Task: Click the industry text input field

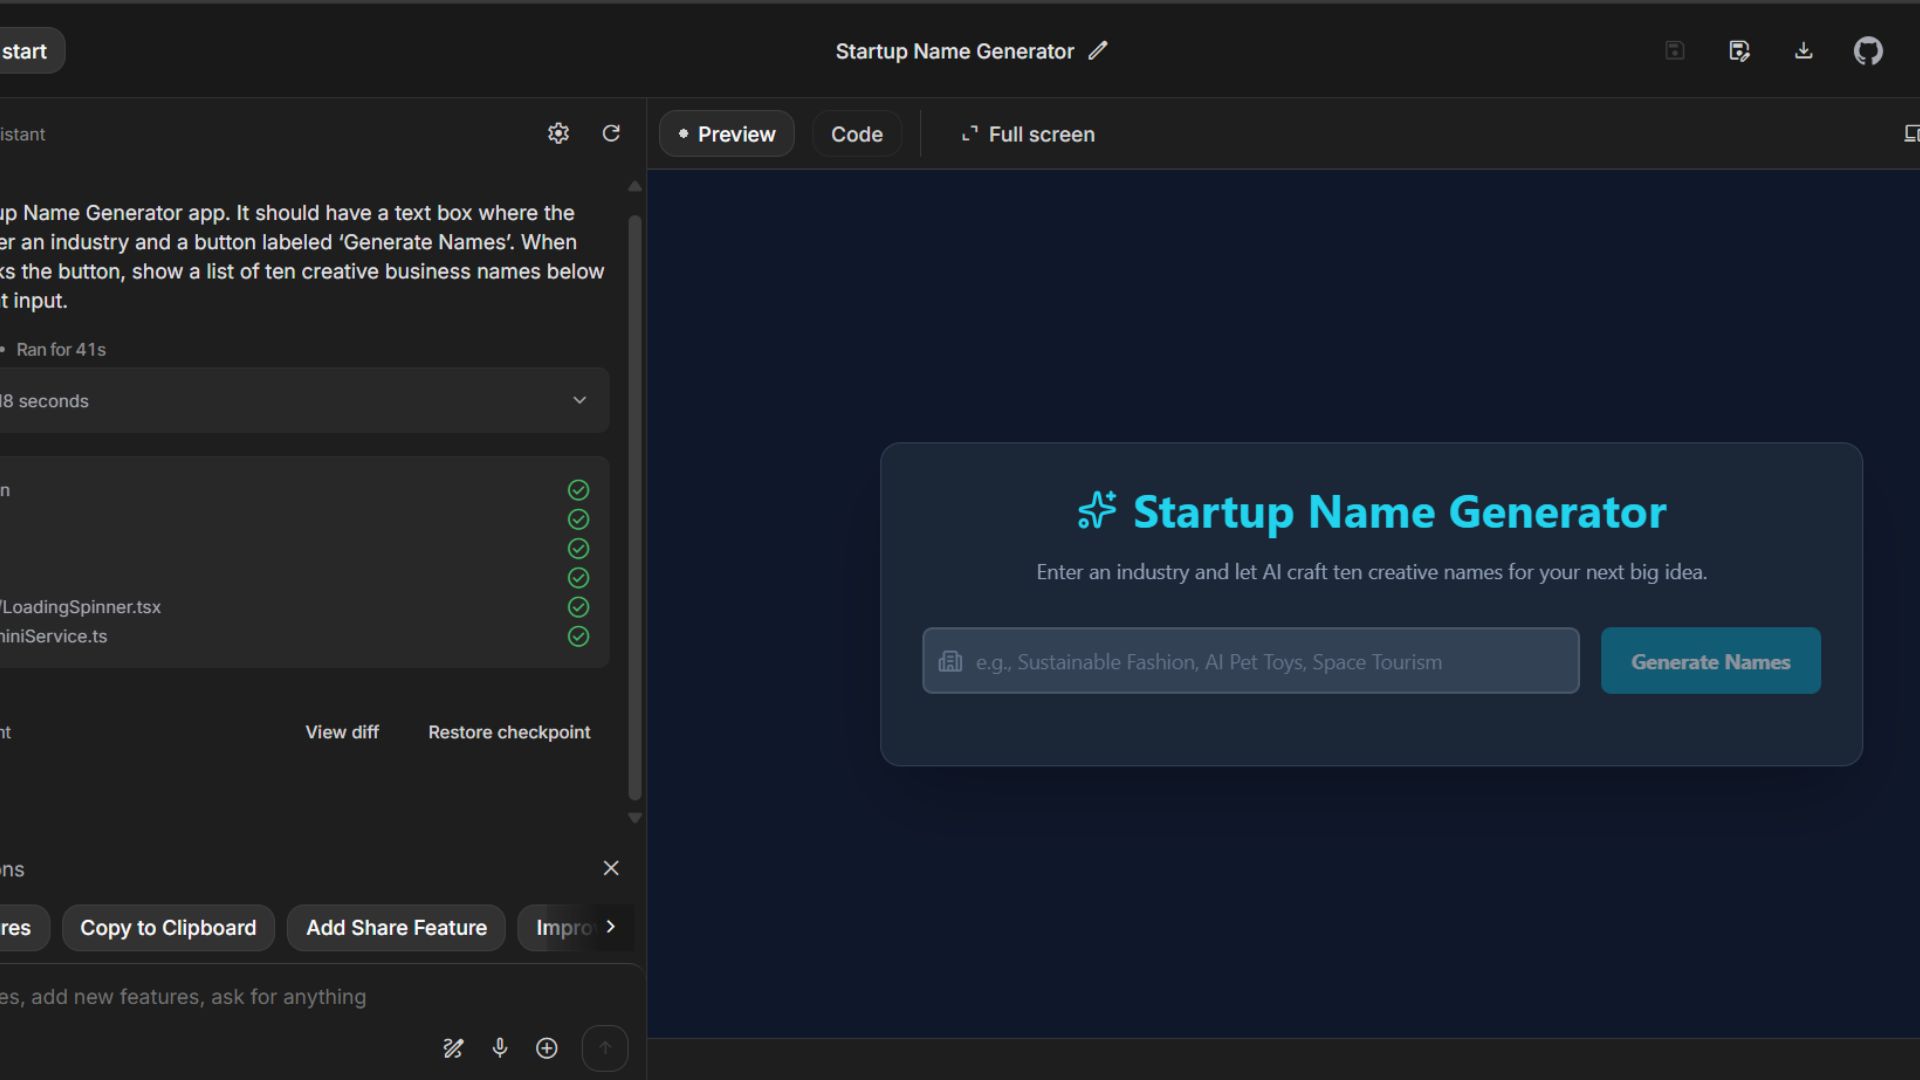Action: (1250, 661)
